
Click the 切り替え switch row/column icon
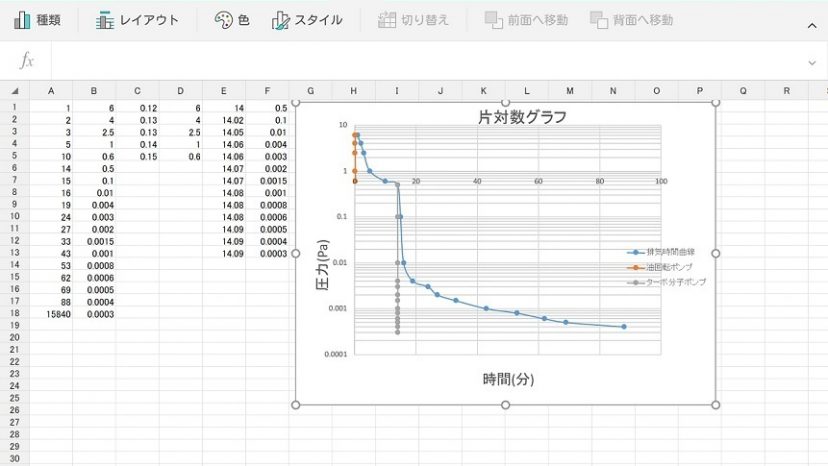387,20
